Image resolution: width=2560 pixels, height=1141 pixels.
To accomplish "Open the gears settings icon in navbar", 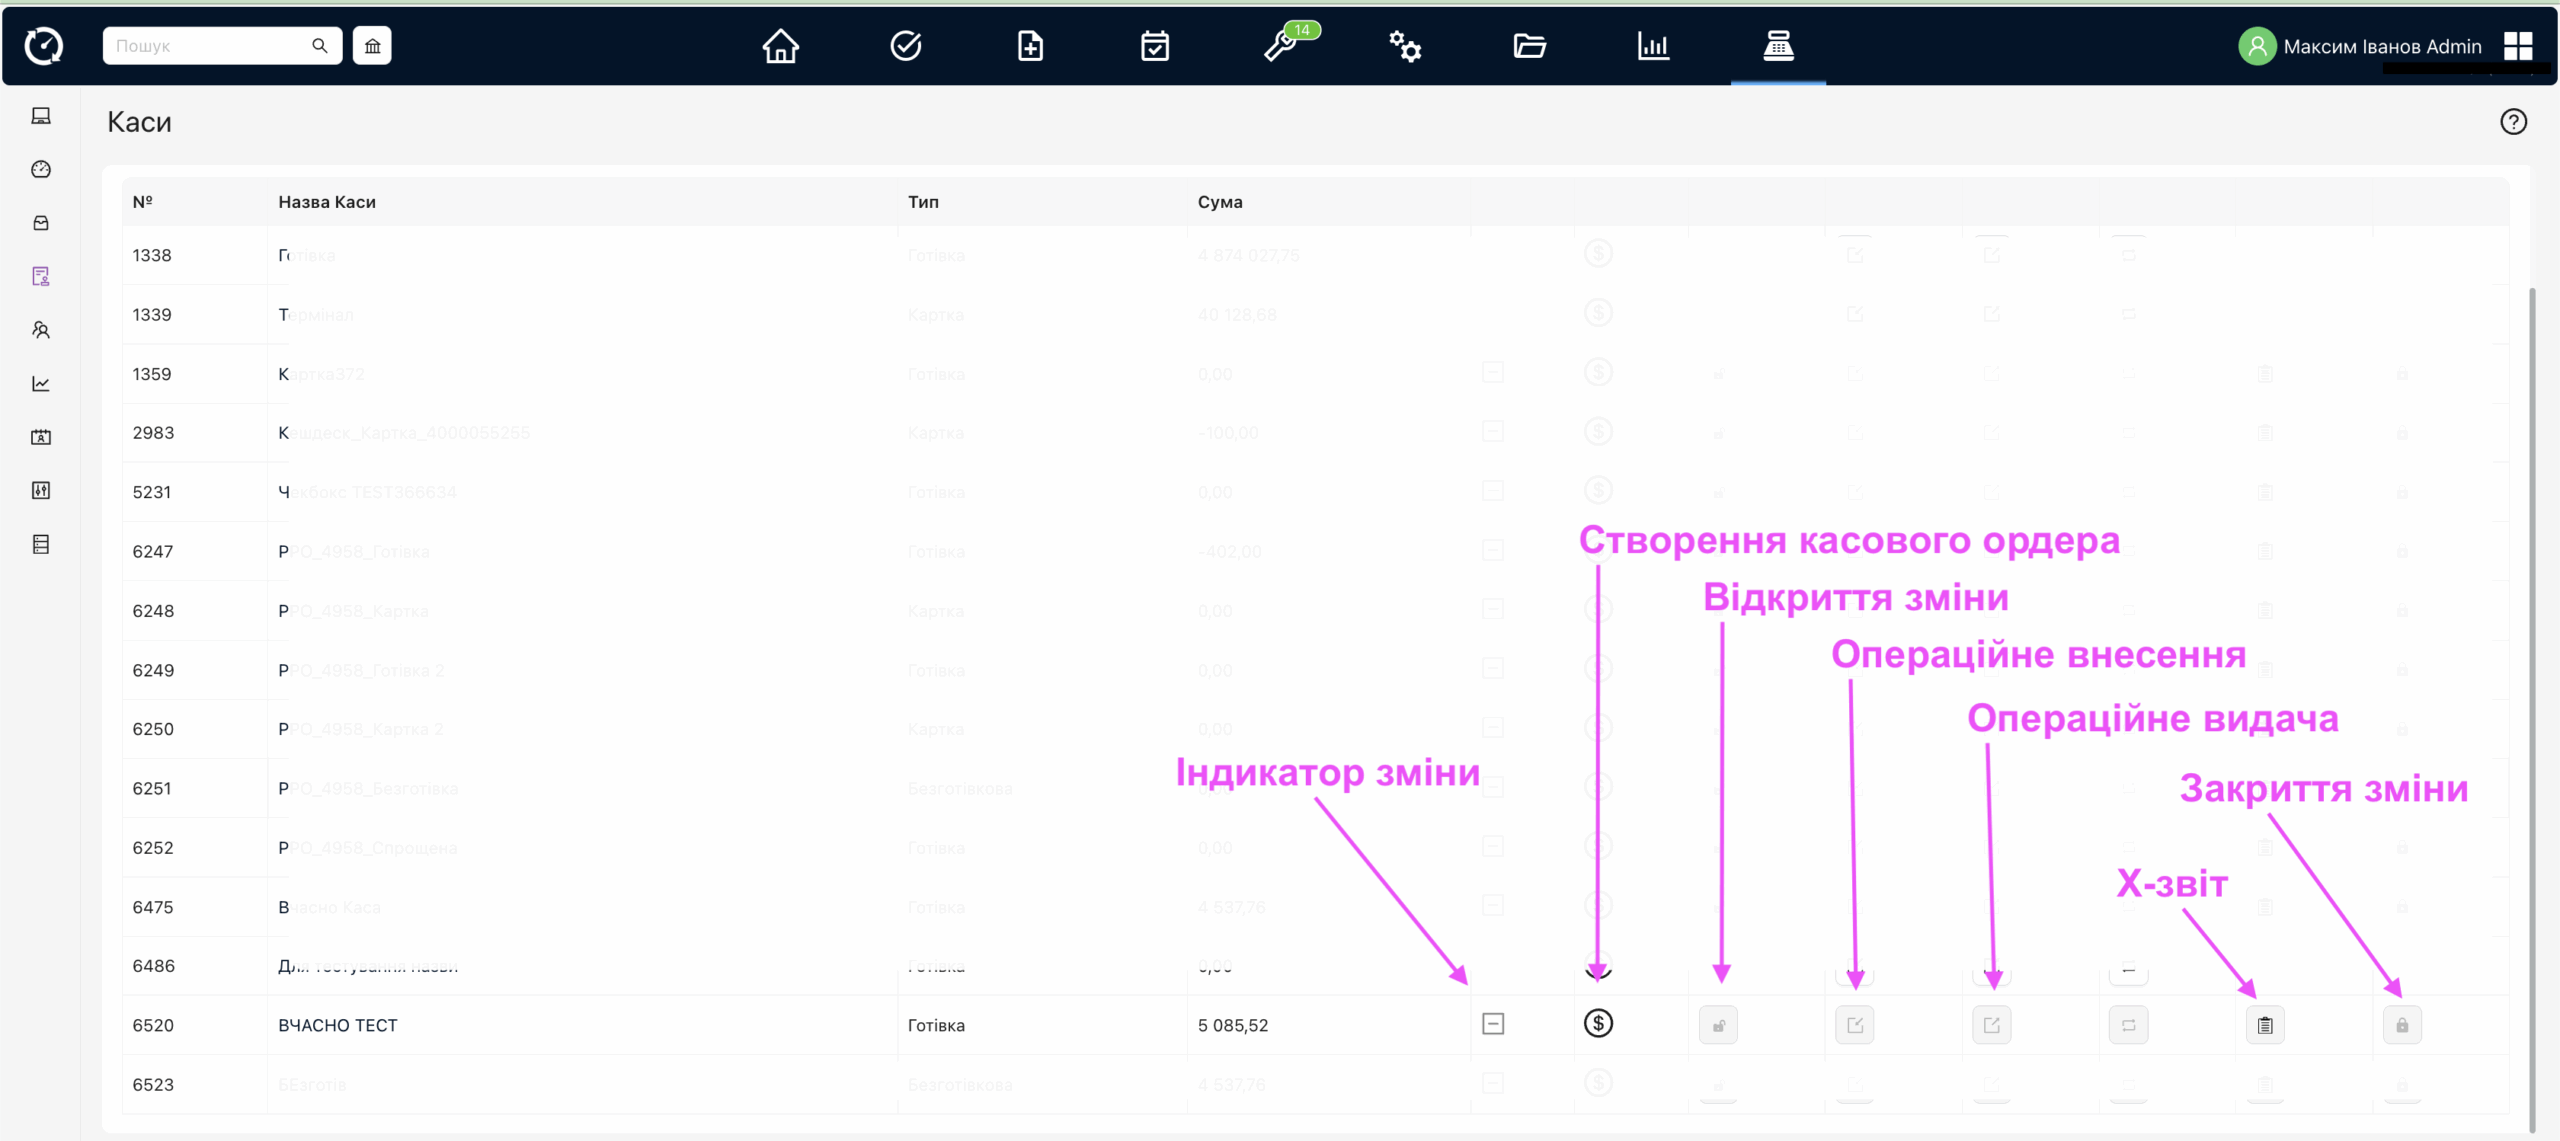I will (1405, 46).
